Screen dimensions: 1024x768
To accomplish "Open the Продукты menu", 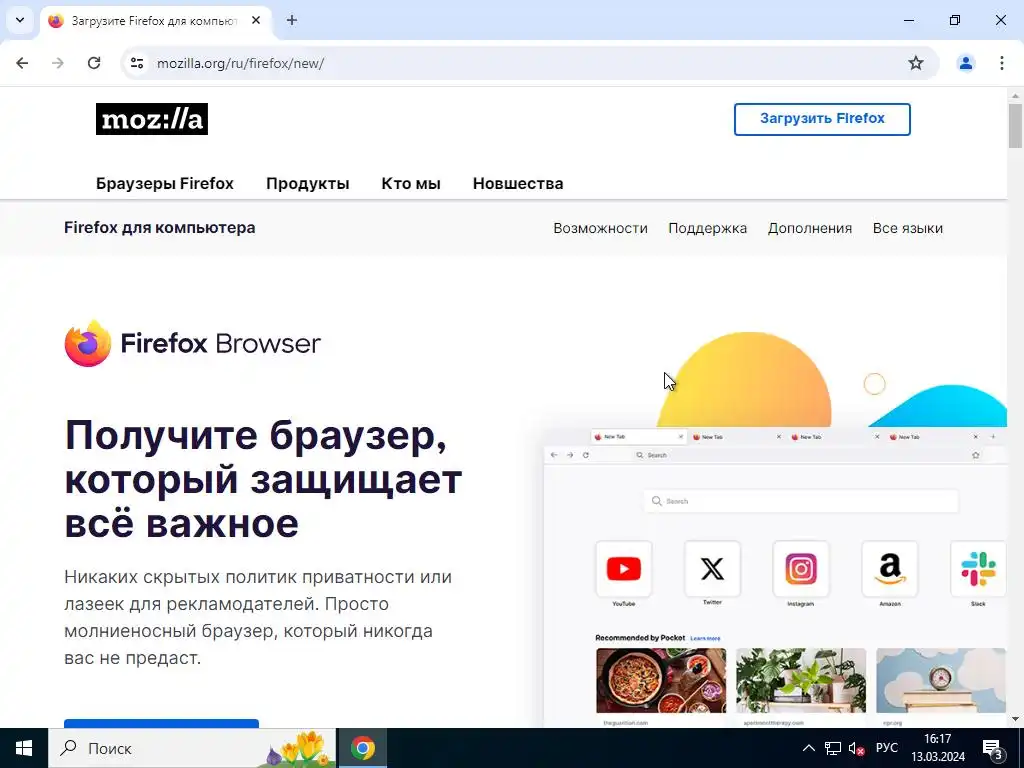I will [308, 184].
